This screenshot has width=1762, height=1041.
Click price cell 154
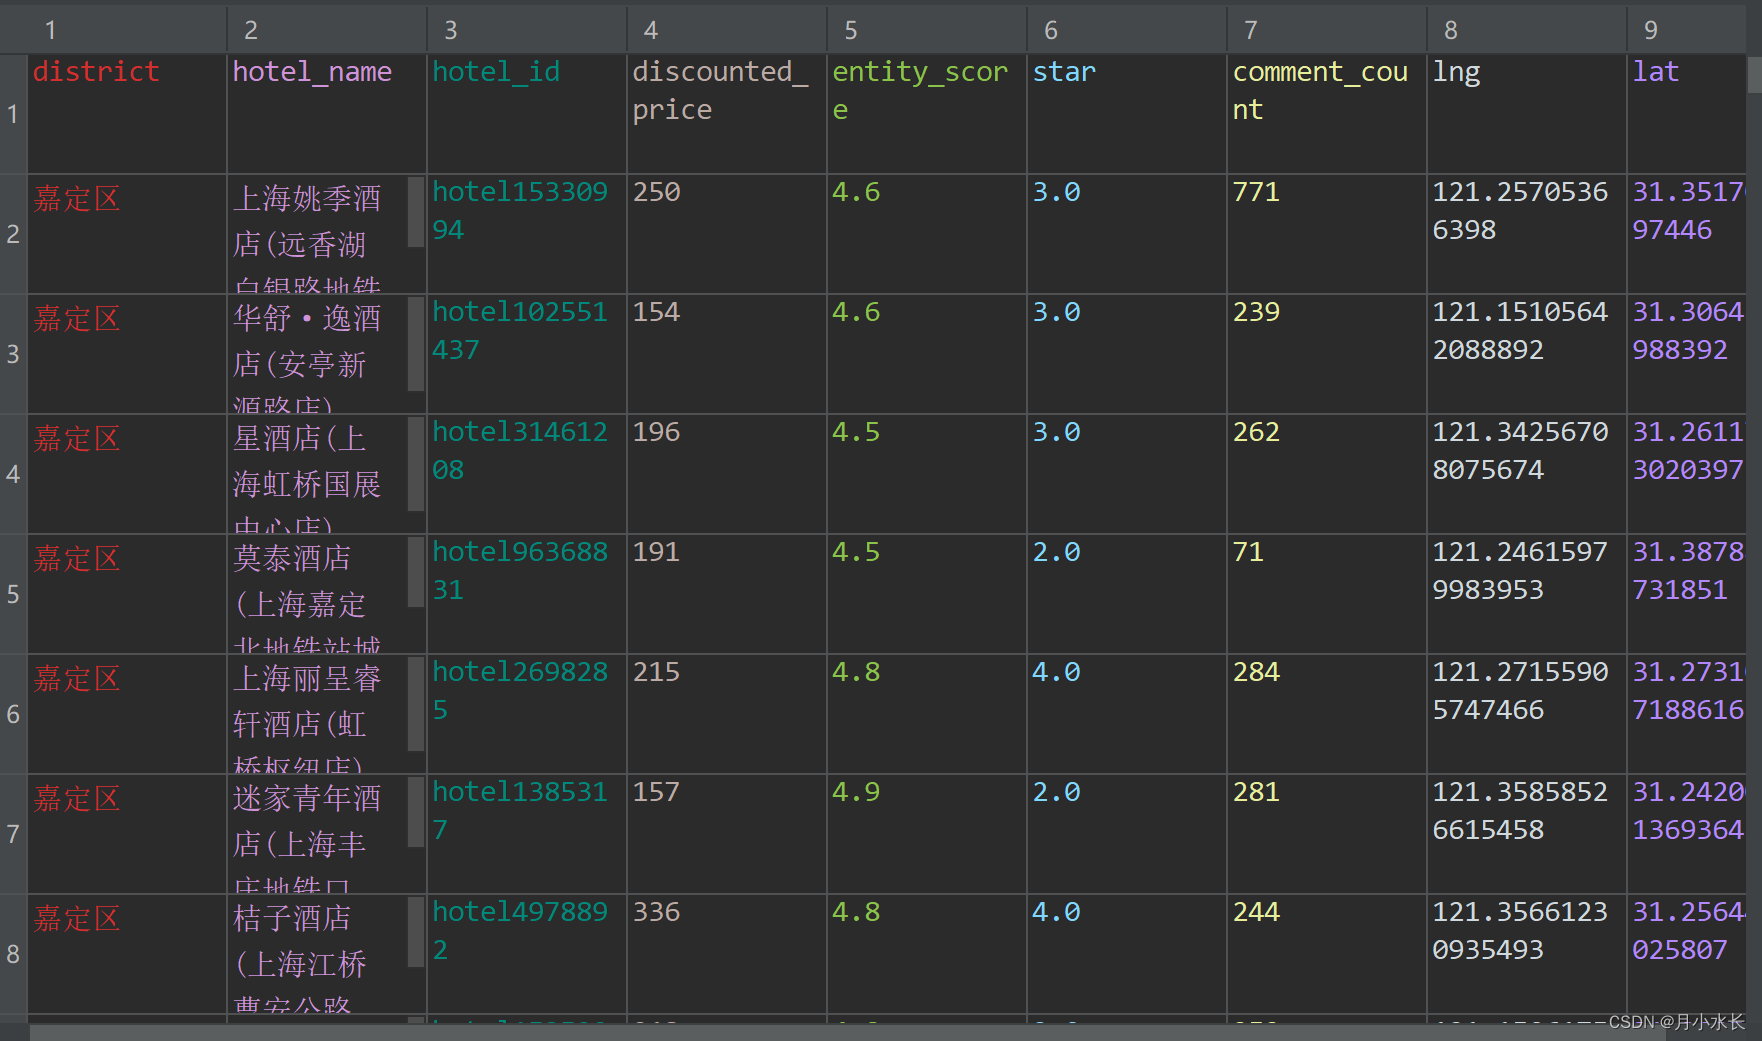[727, 354]
